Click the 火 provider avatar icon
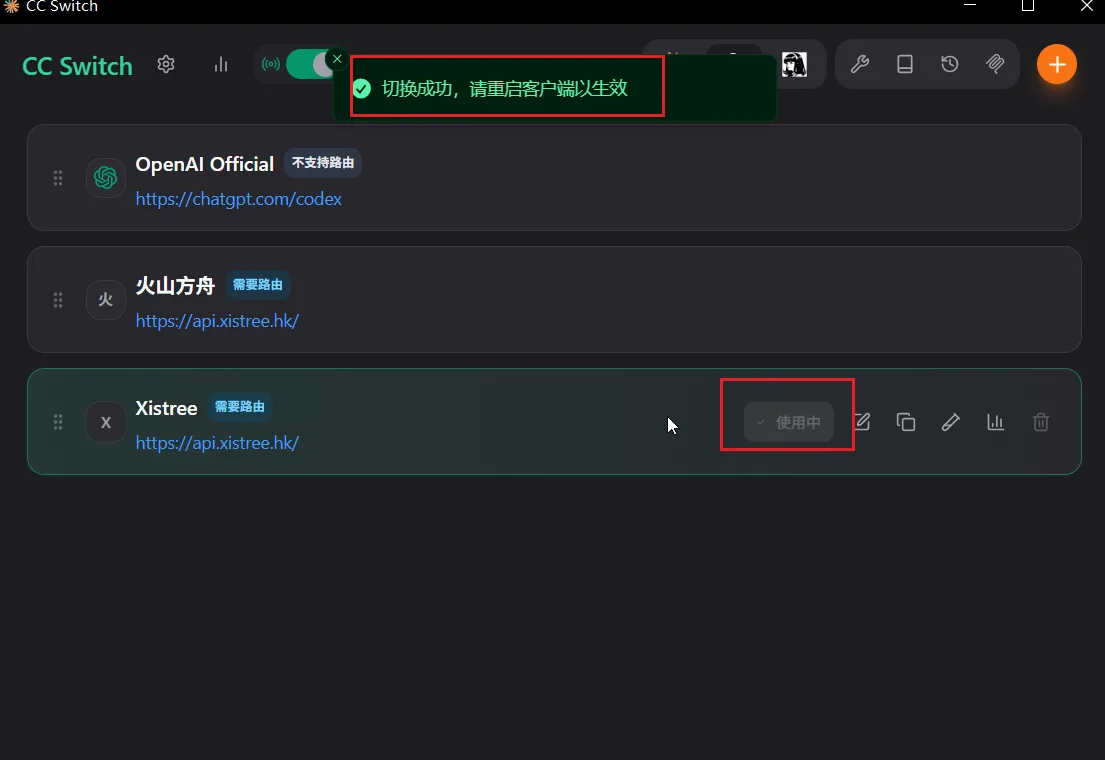 coord(106,300)
